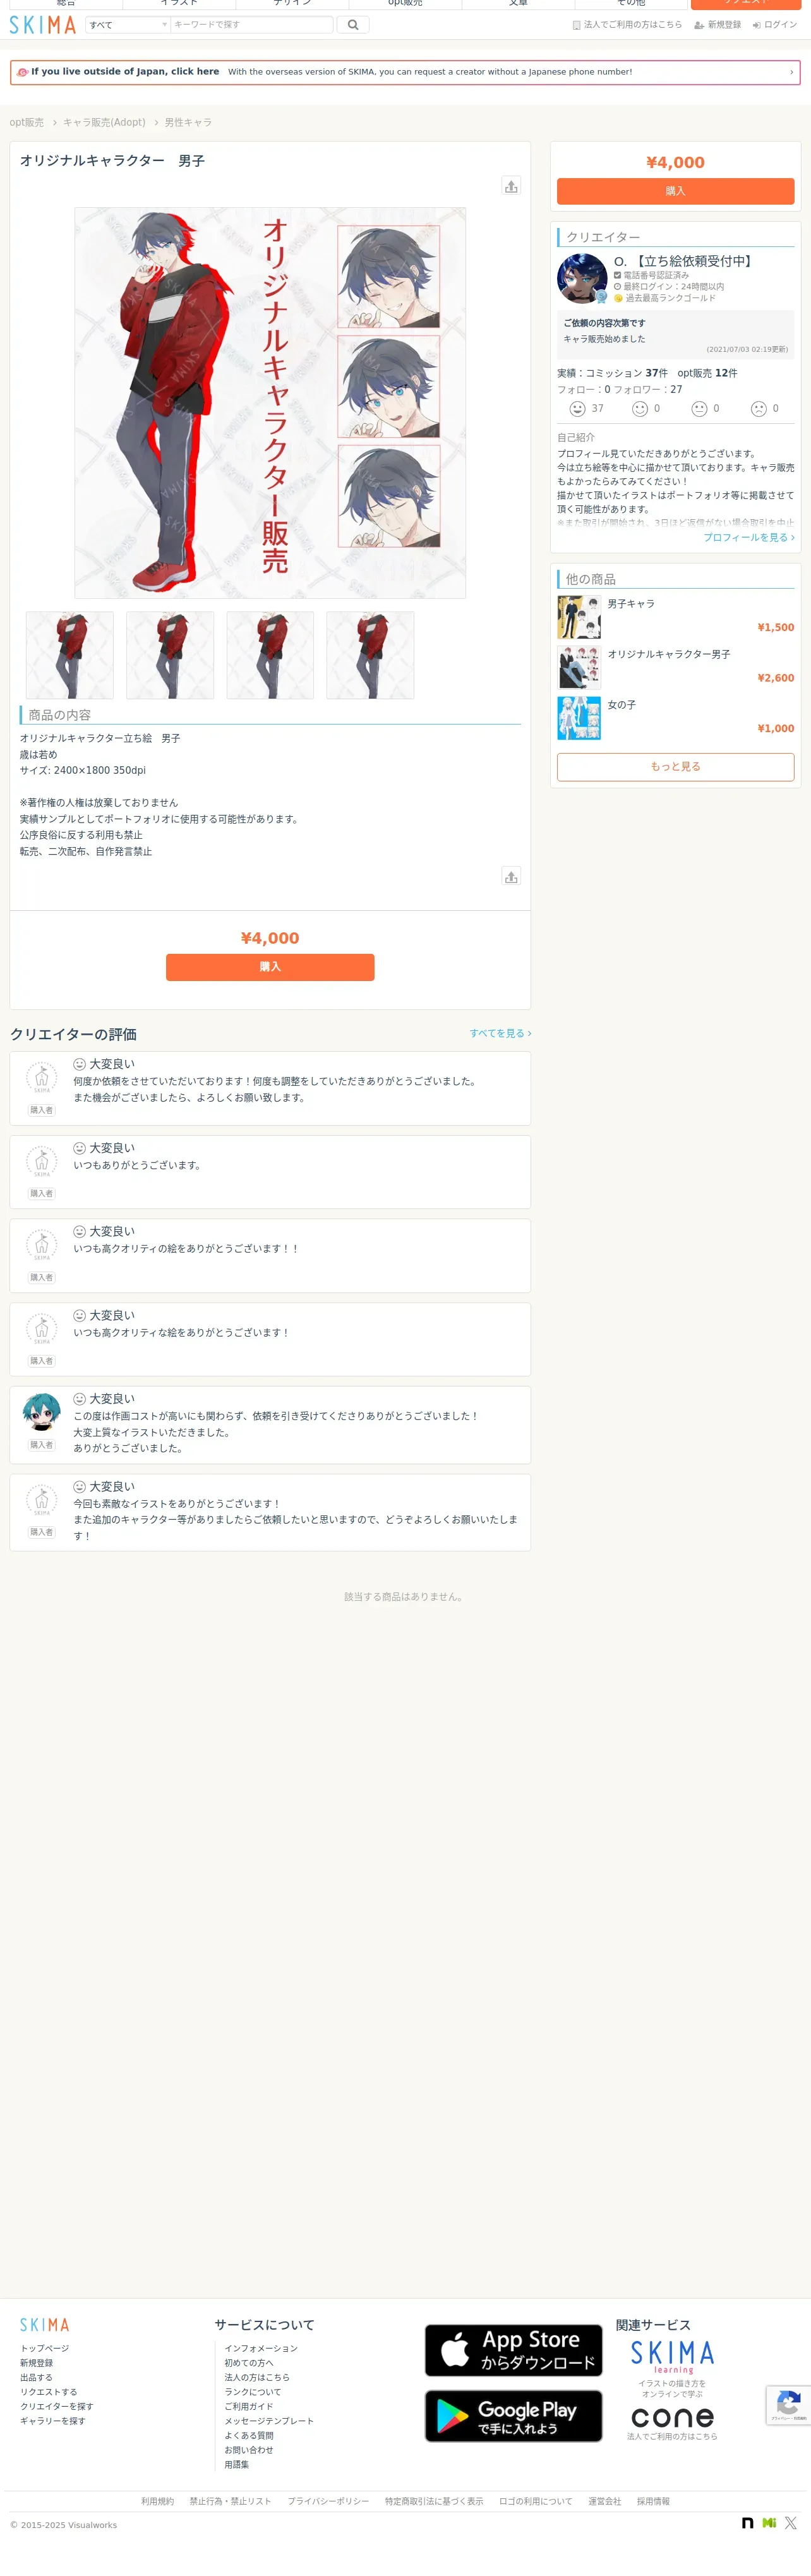Open プライバシーポリシー in bottom bar
Viewport: 811px width, 2576px height.
tap(328, 2502)
